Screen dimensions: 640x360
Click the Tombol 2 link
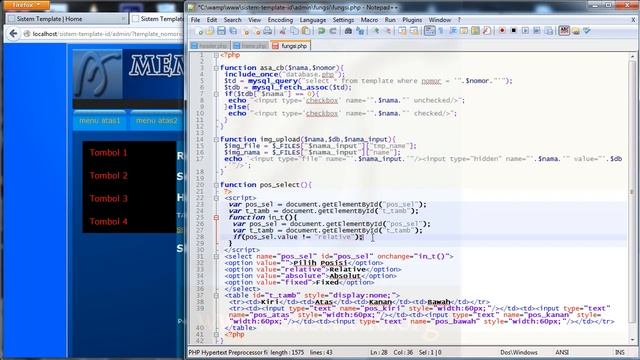click(x=109, y=176)
